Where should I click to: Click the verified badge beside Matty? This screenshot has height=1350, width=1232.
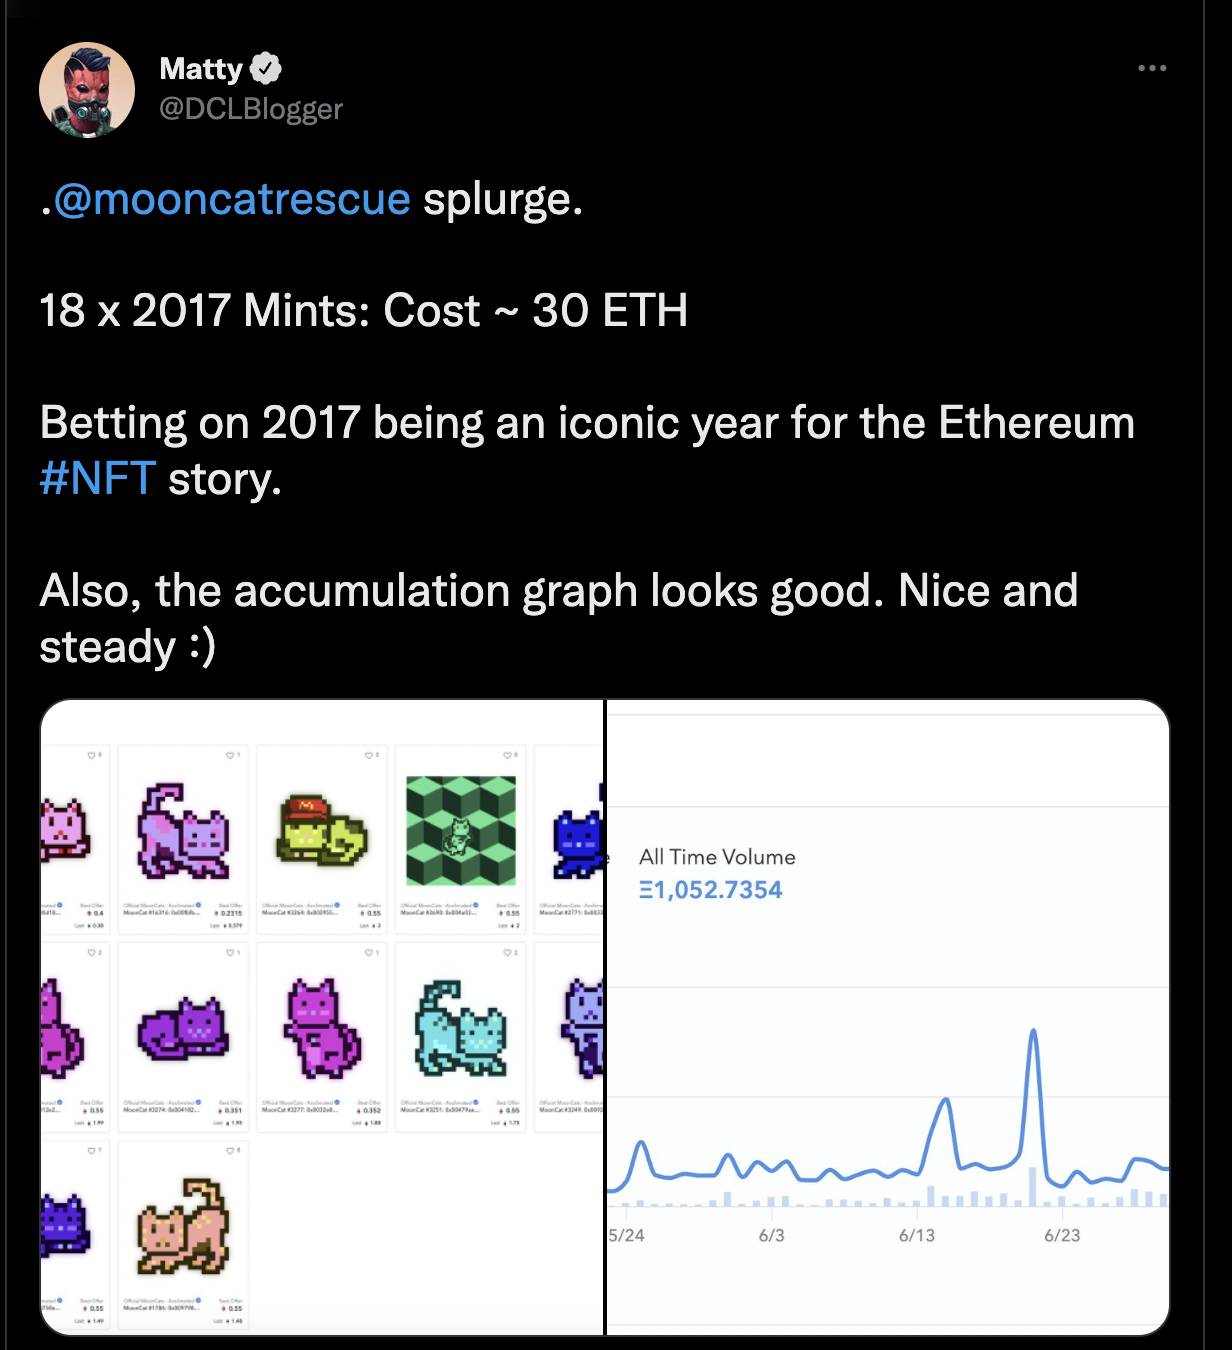265,68
